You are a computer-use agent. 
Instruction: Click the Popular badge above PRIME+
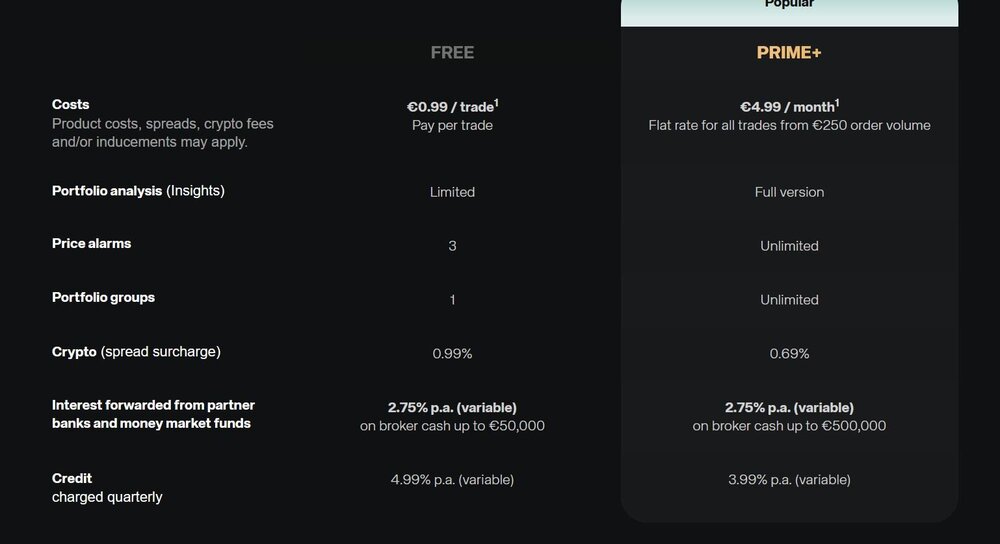789,5
